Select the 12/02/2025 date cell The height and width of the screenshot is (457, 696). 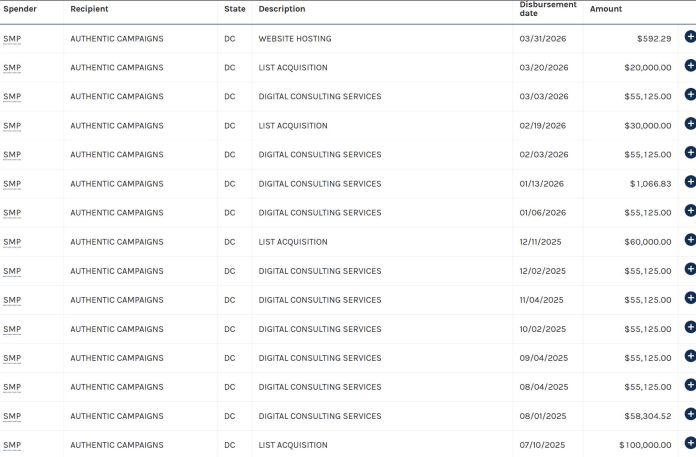click(543, 272)
